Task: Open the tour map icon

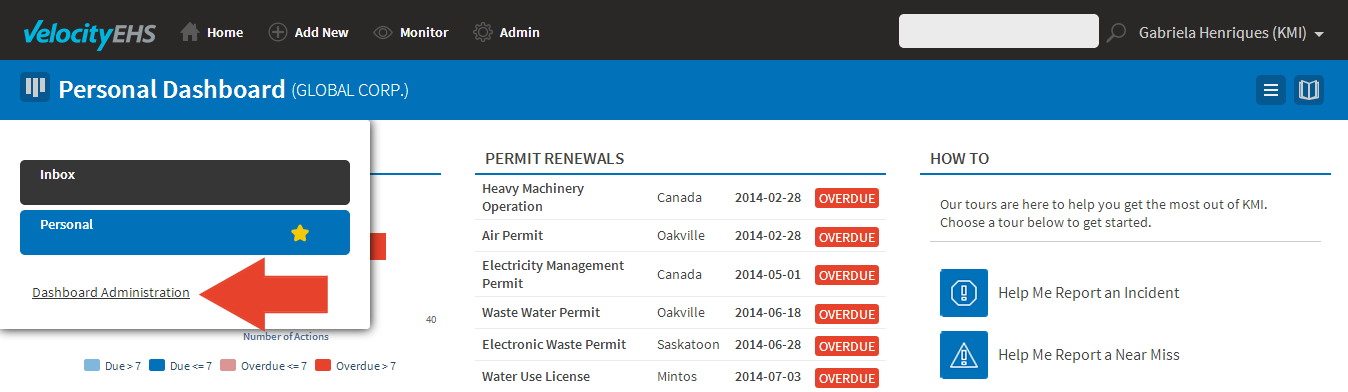Action: click(1309, 90)
